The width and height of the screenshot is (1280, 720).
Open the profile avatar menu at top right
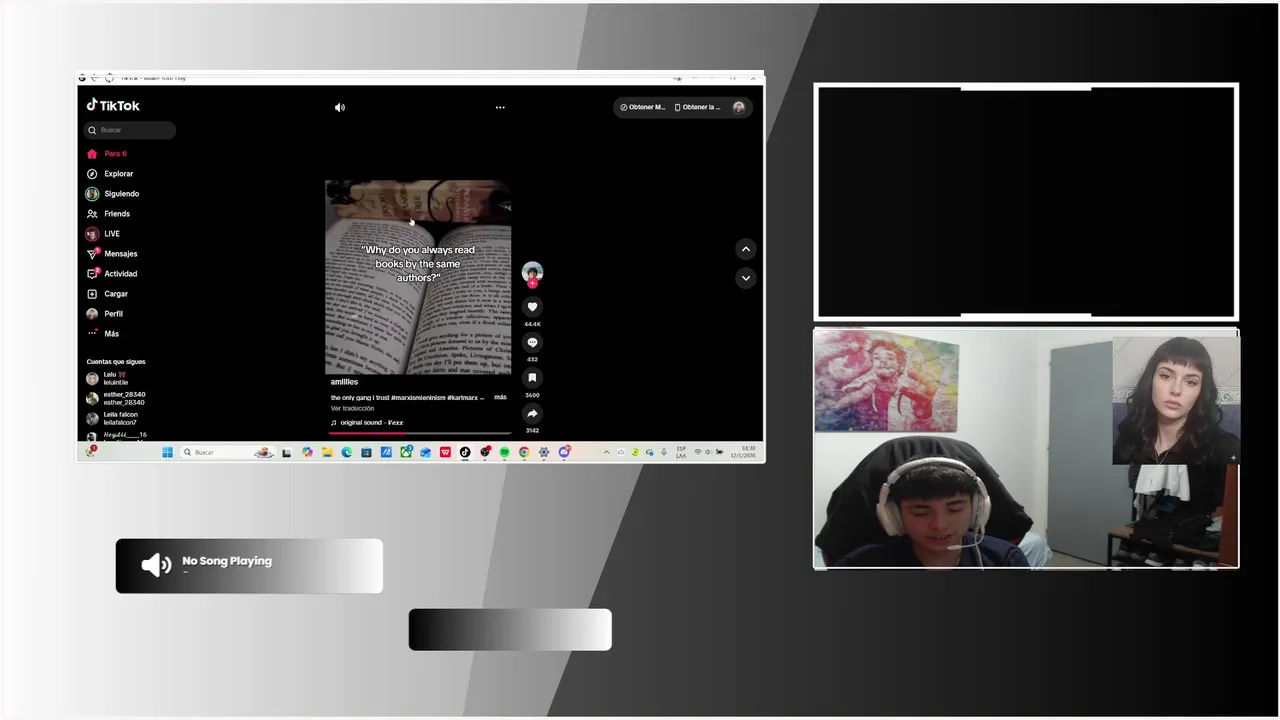[x=739, y=107]
